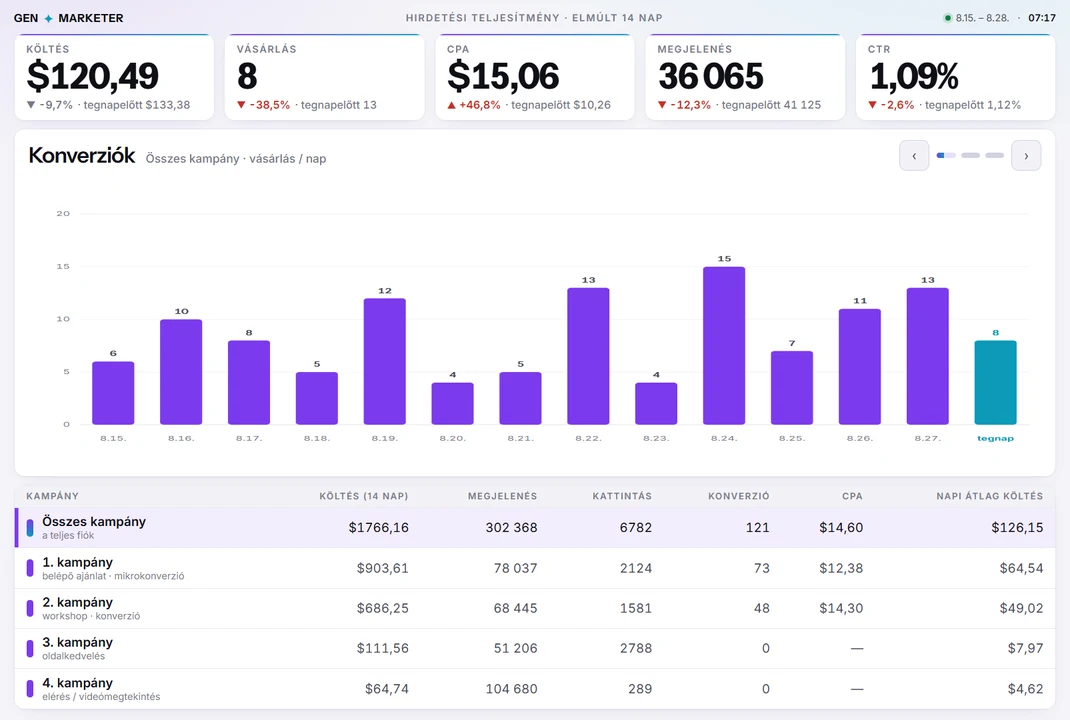Click the green live status dot
The image size is (1070, 720).
pyautogui.click(x=947, y=18)
